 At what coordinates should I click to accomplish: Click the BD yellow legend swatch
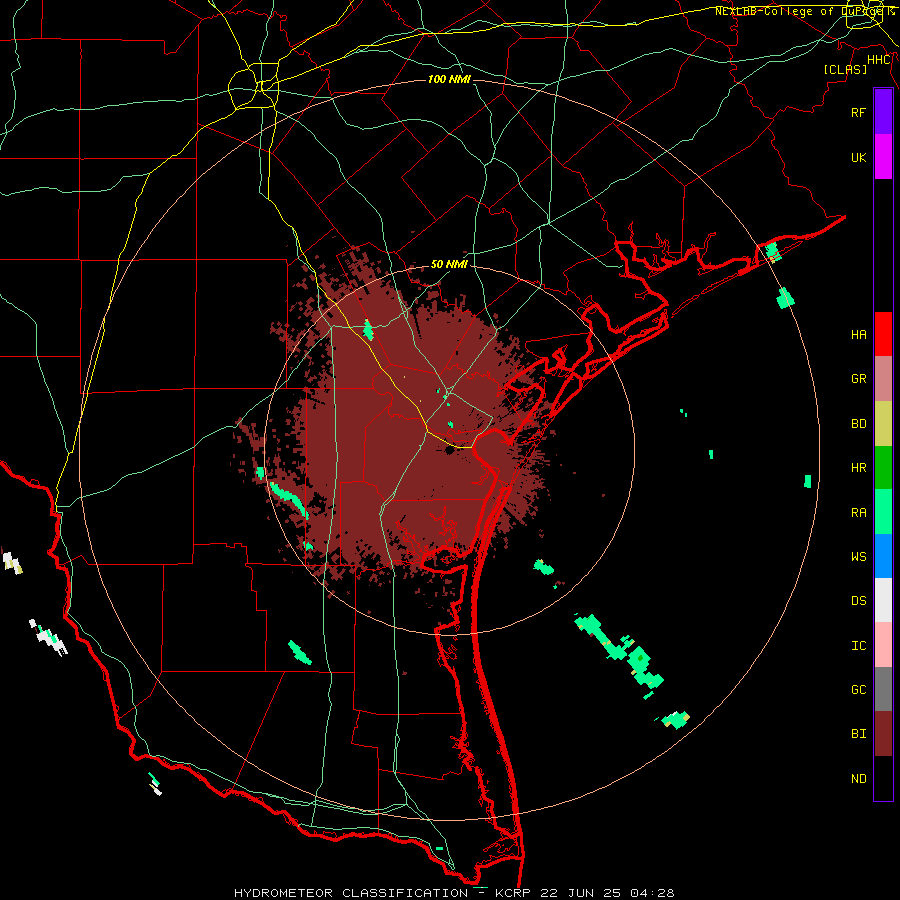pyautogui.click(x=883, y=424)
